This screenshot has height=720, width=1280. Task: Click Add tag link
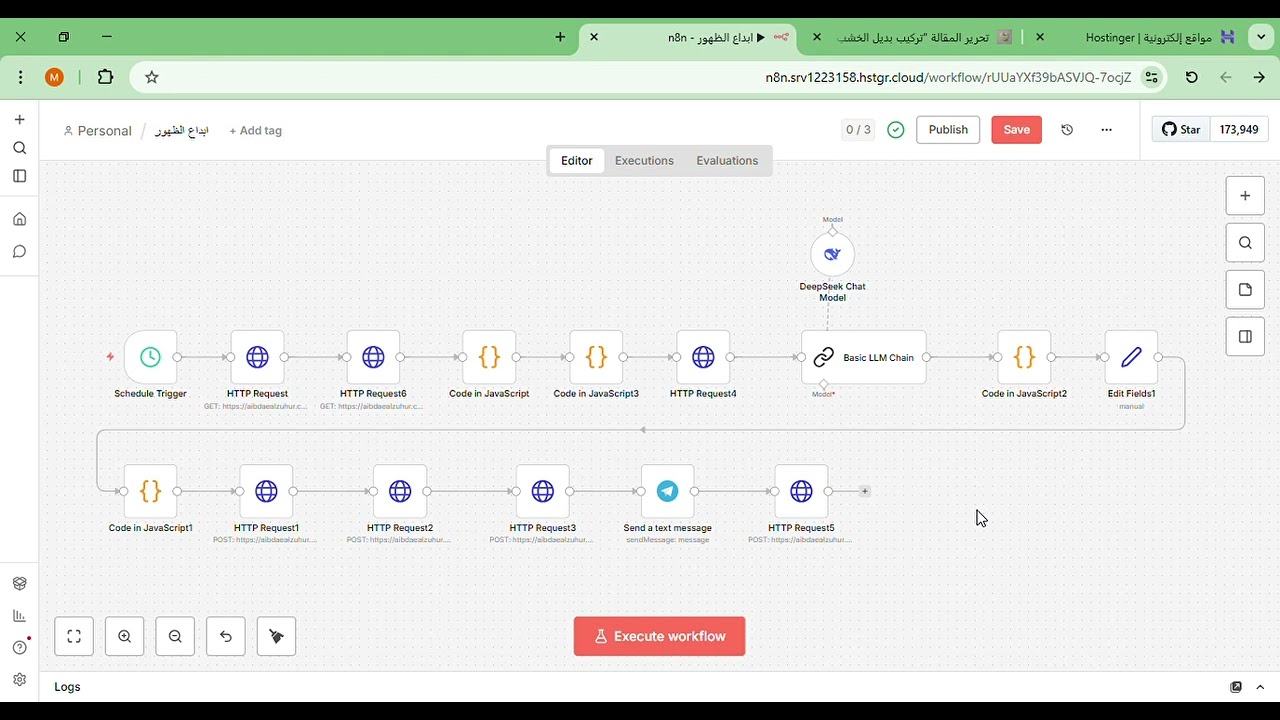click(x=256, y=131)
